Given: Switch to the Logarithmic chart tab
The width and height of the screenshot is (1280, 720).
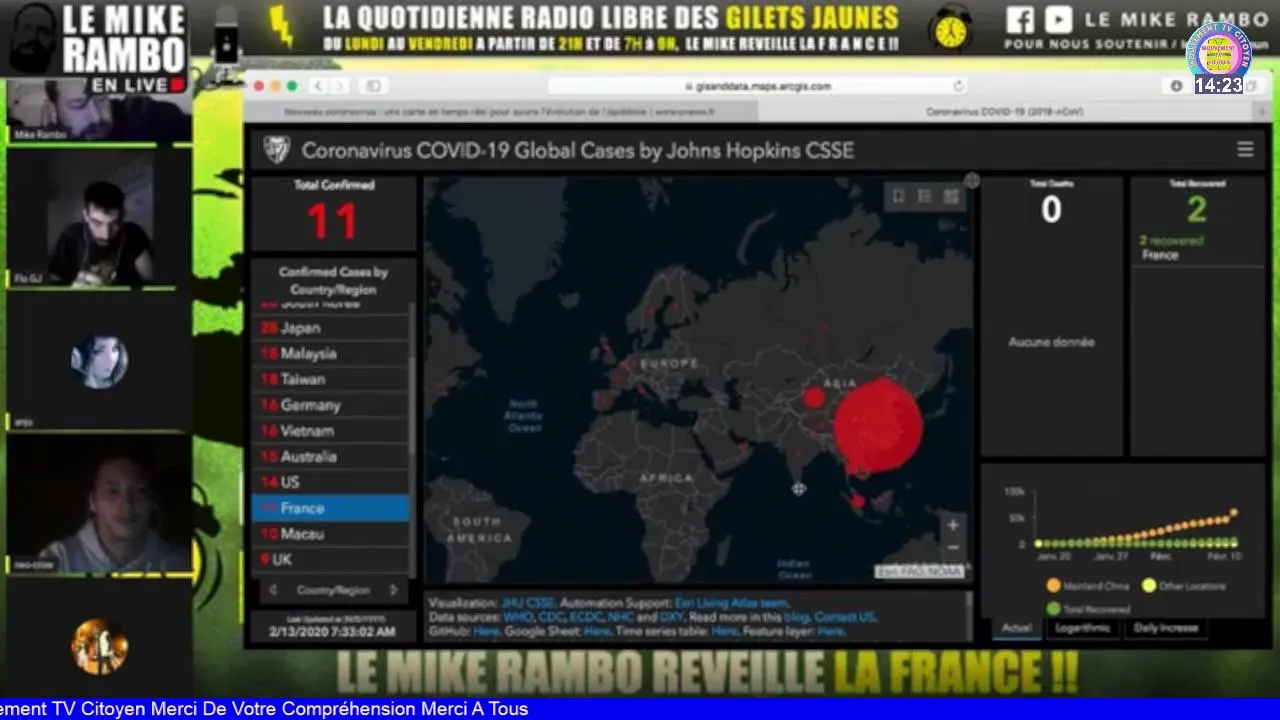Looking at the screenshot, I should coord(1083,628).
